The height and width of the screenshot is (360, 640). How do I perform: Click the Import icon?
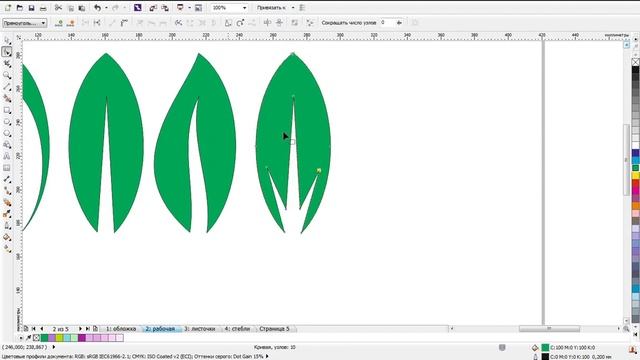[x=153, y=8]
